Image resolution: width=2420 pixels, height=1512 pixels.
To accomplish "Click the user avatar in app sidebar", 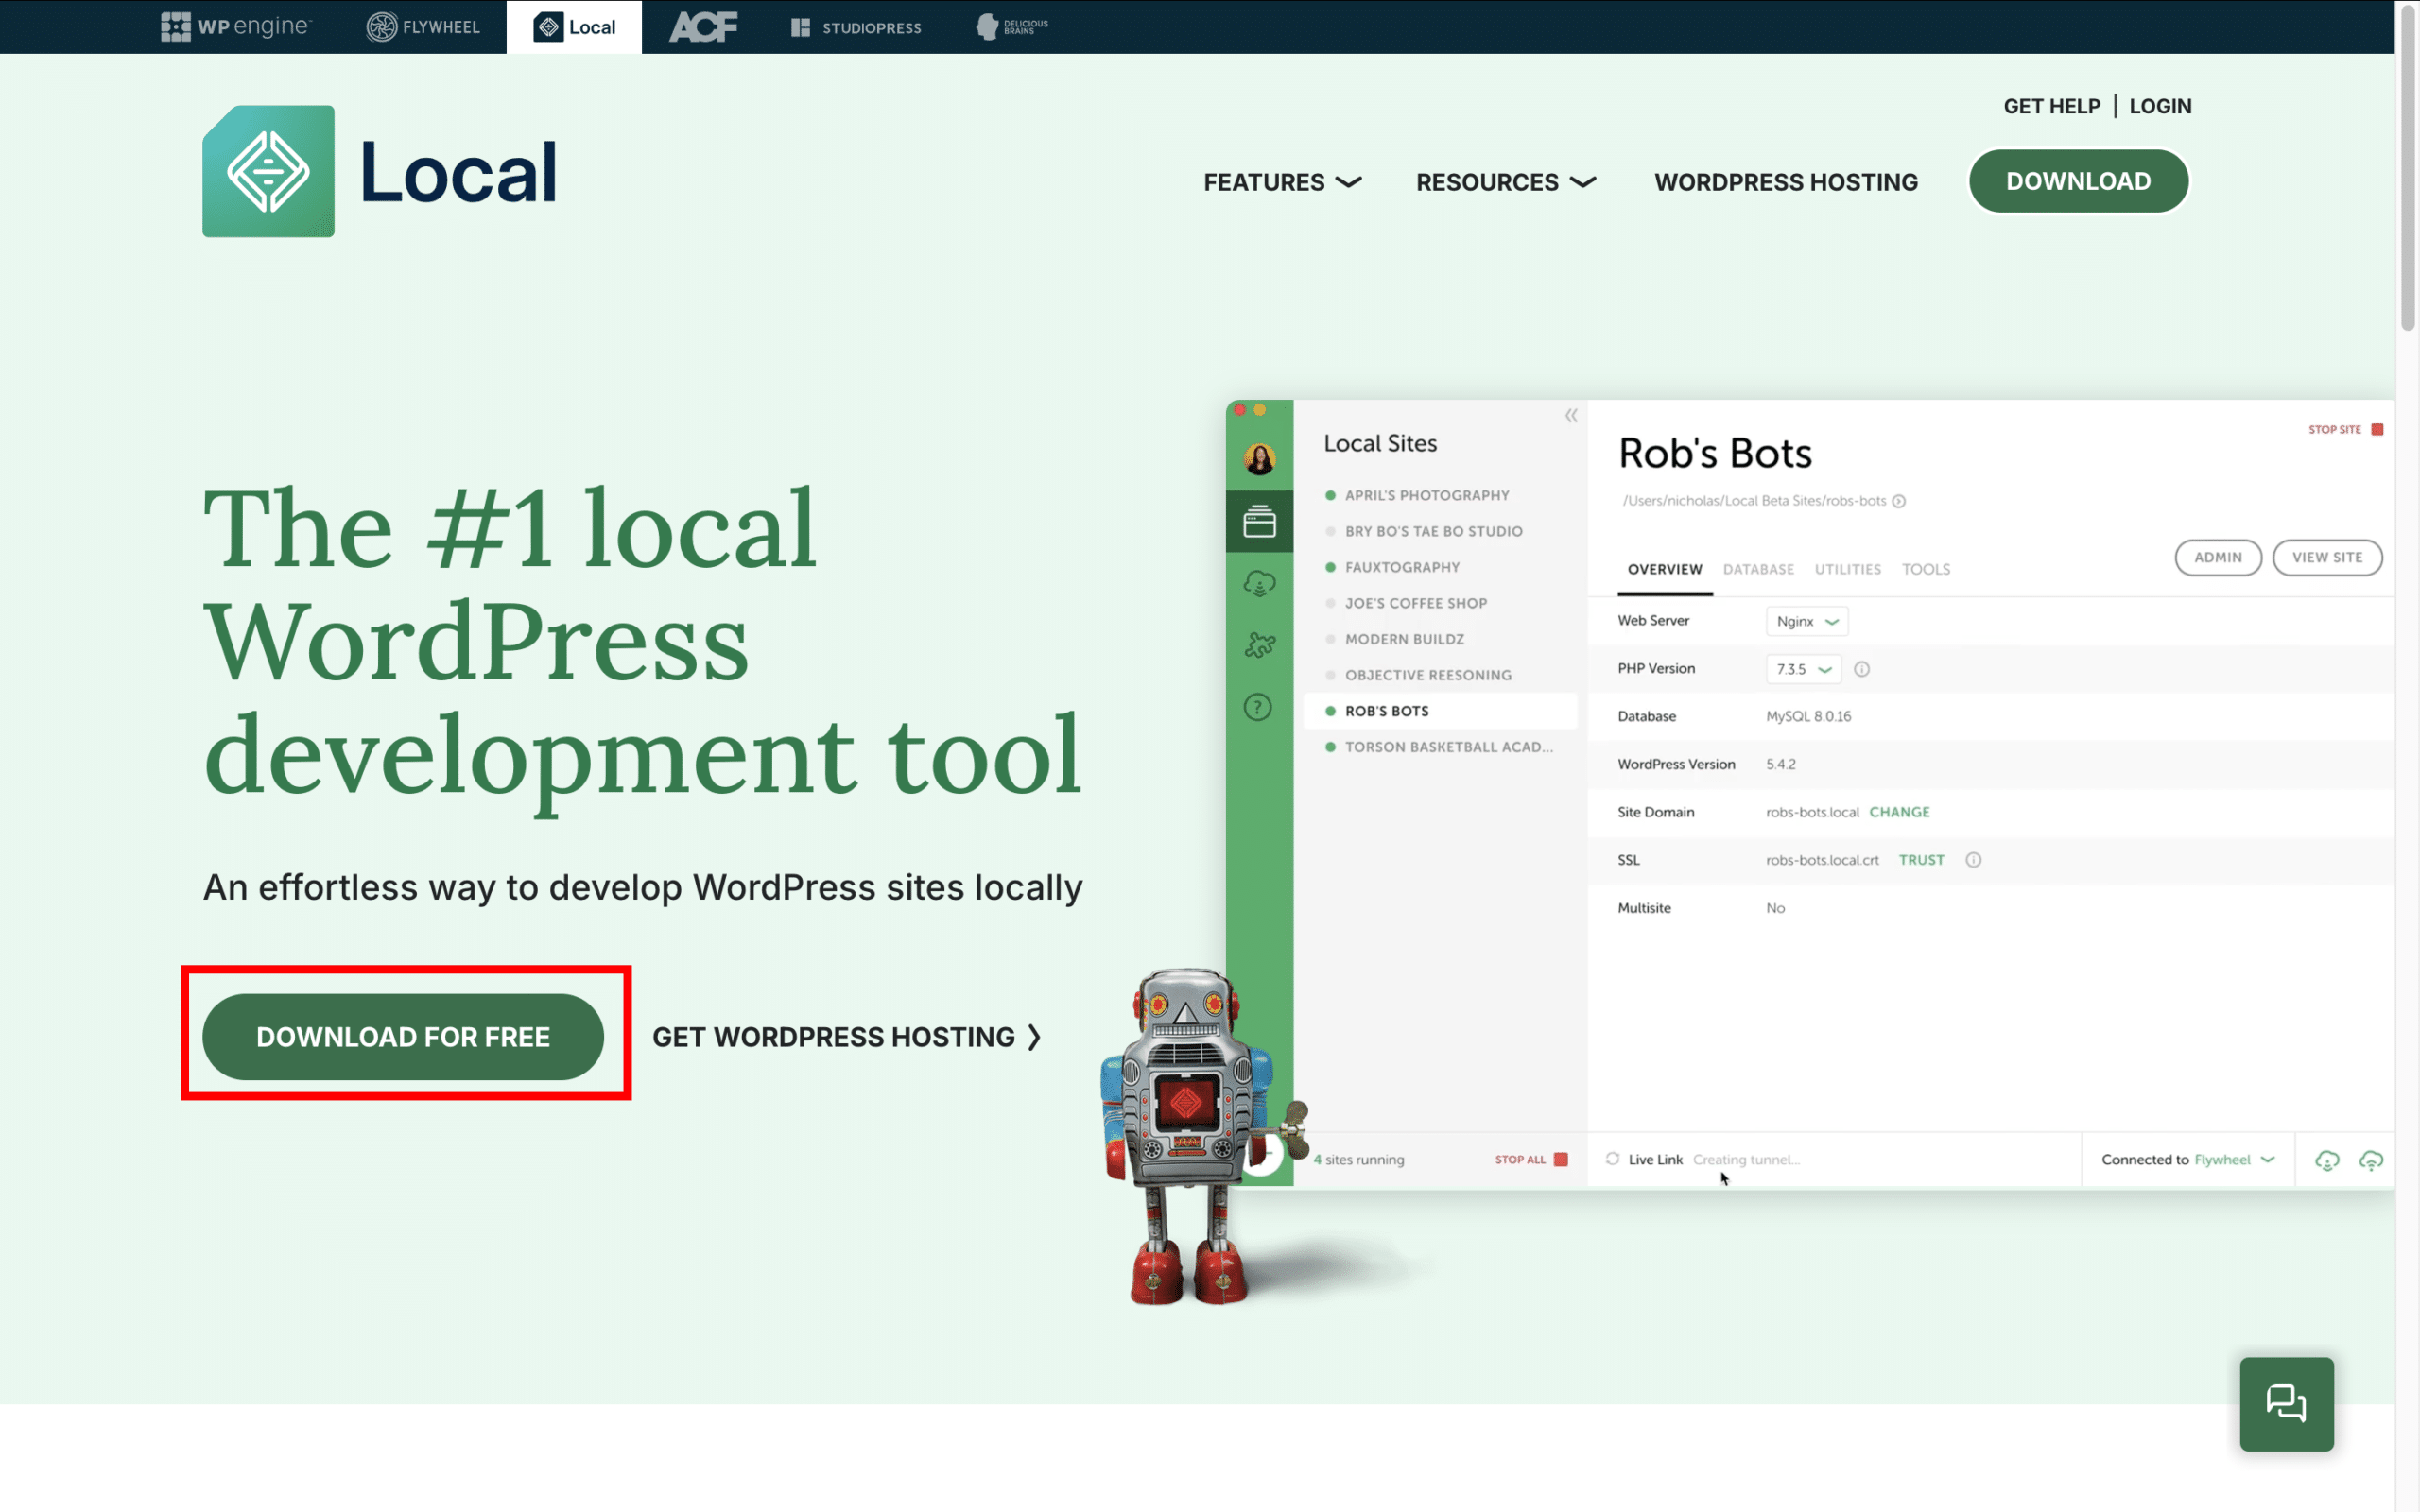I will [1259, 459].
